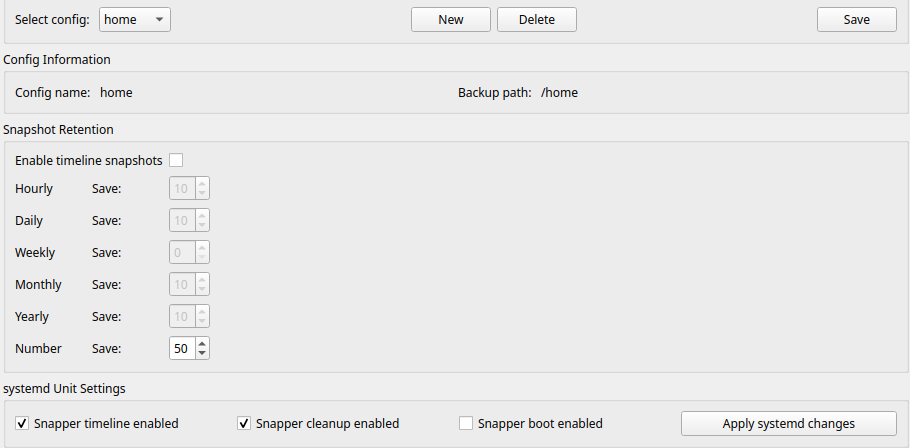Decrease the Number snapshots save value
Screen dimensions: 910x448
pyautogui.click(x=202, y=354)
